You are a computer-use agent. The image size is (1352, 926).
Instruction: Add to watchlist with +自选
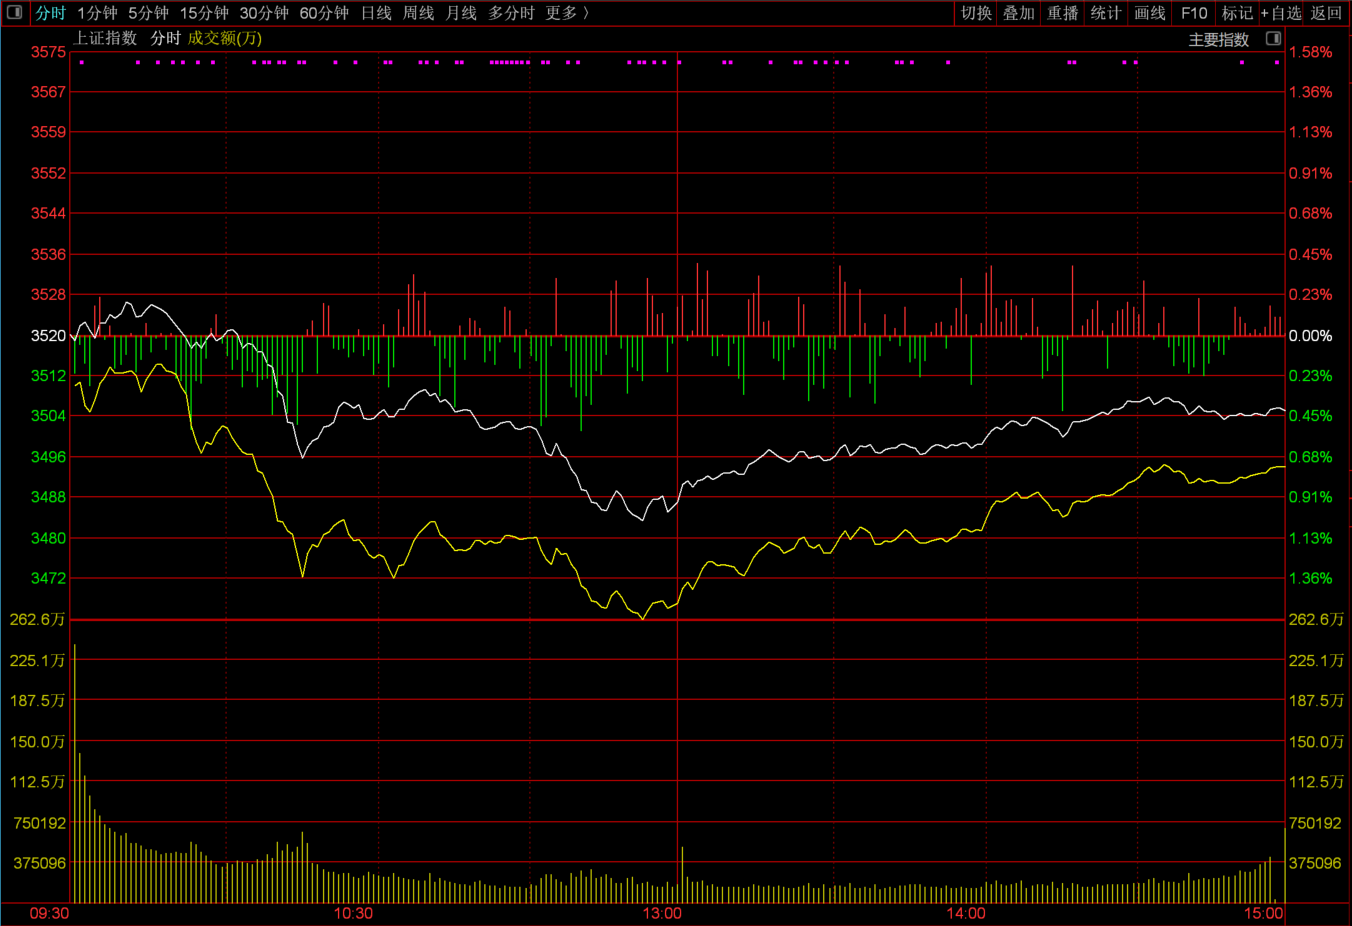(x=1281, y=13)
